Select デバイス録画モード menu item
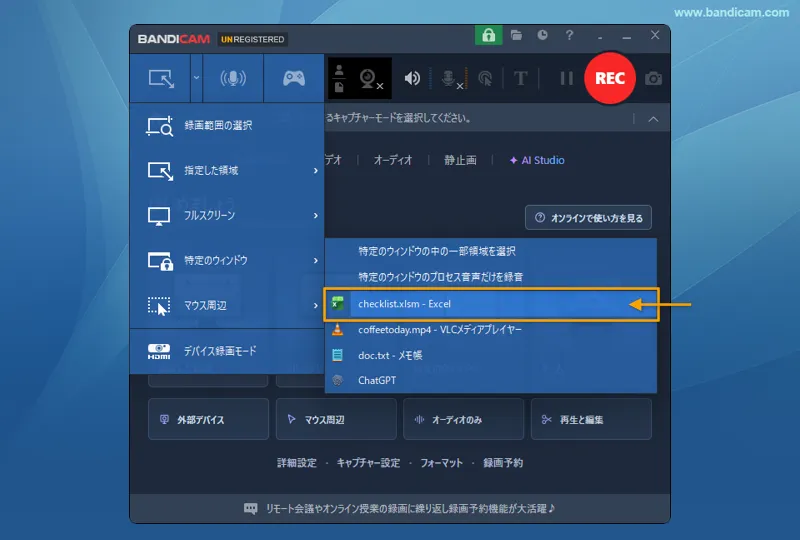Screen dimensions: 800x540 [x=227, y=351]
